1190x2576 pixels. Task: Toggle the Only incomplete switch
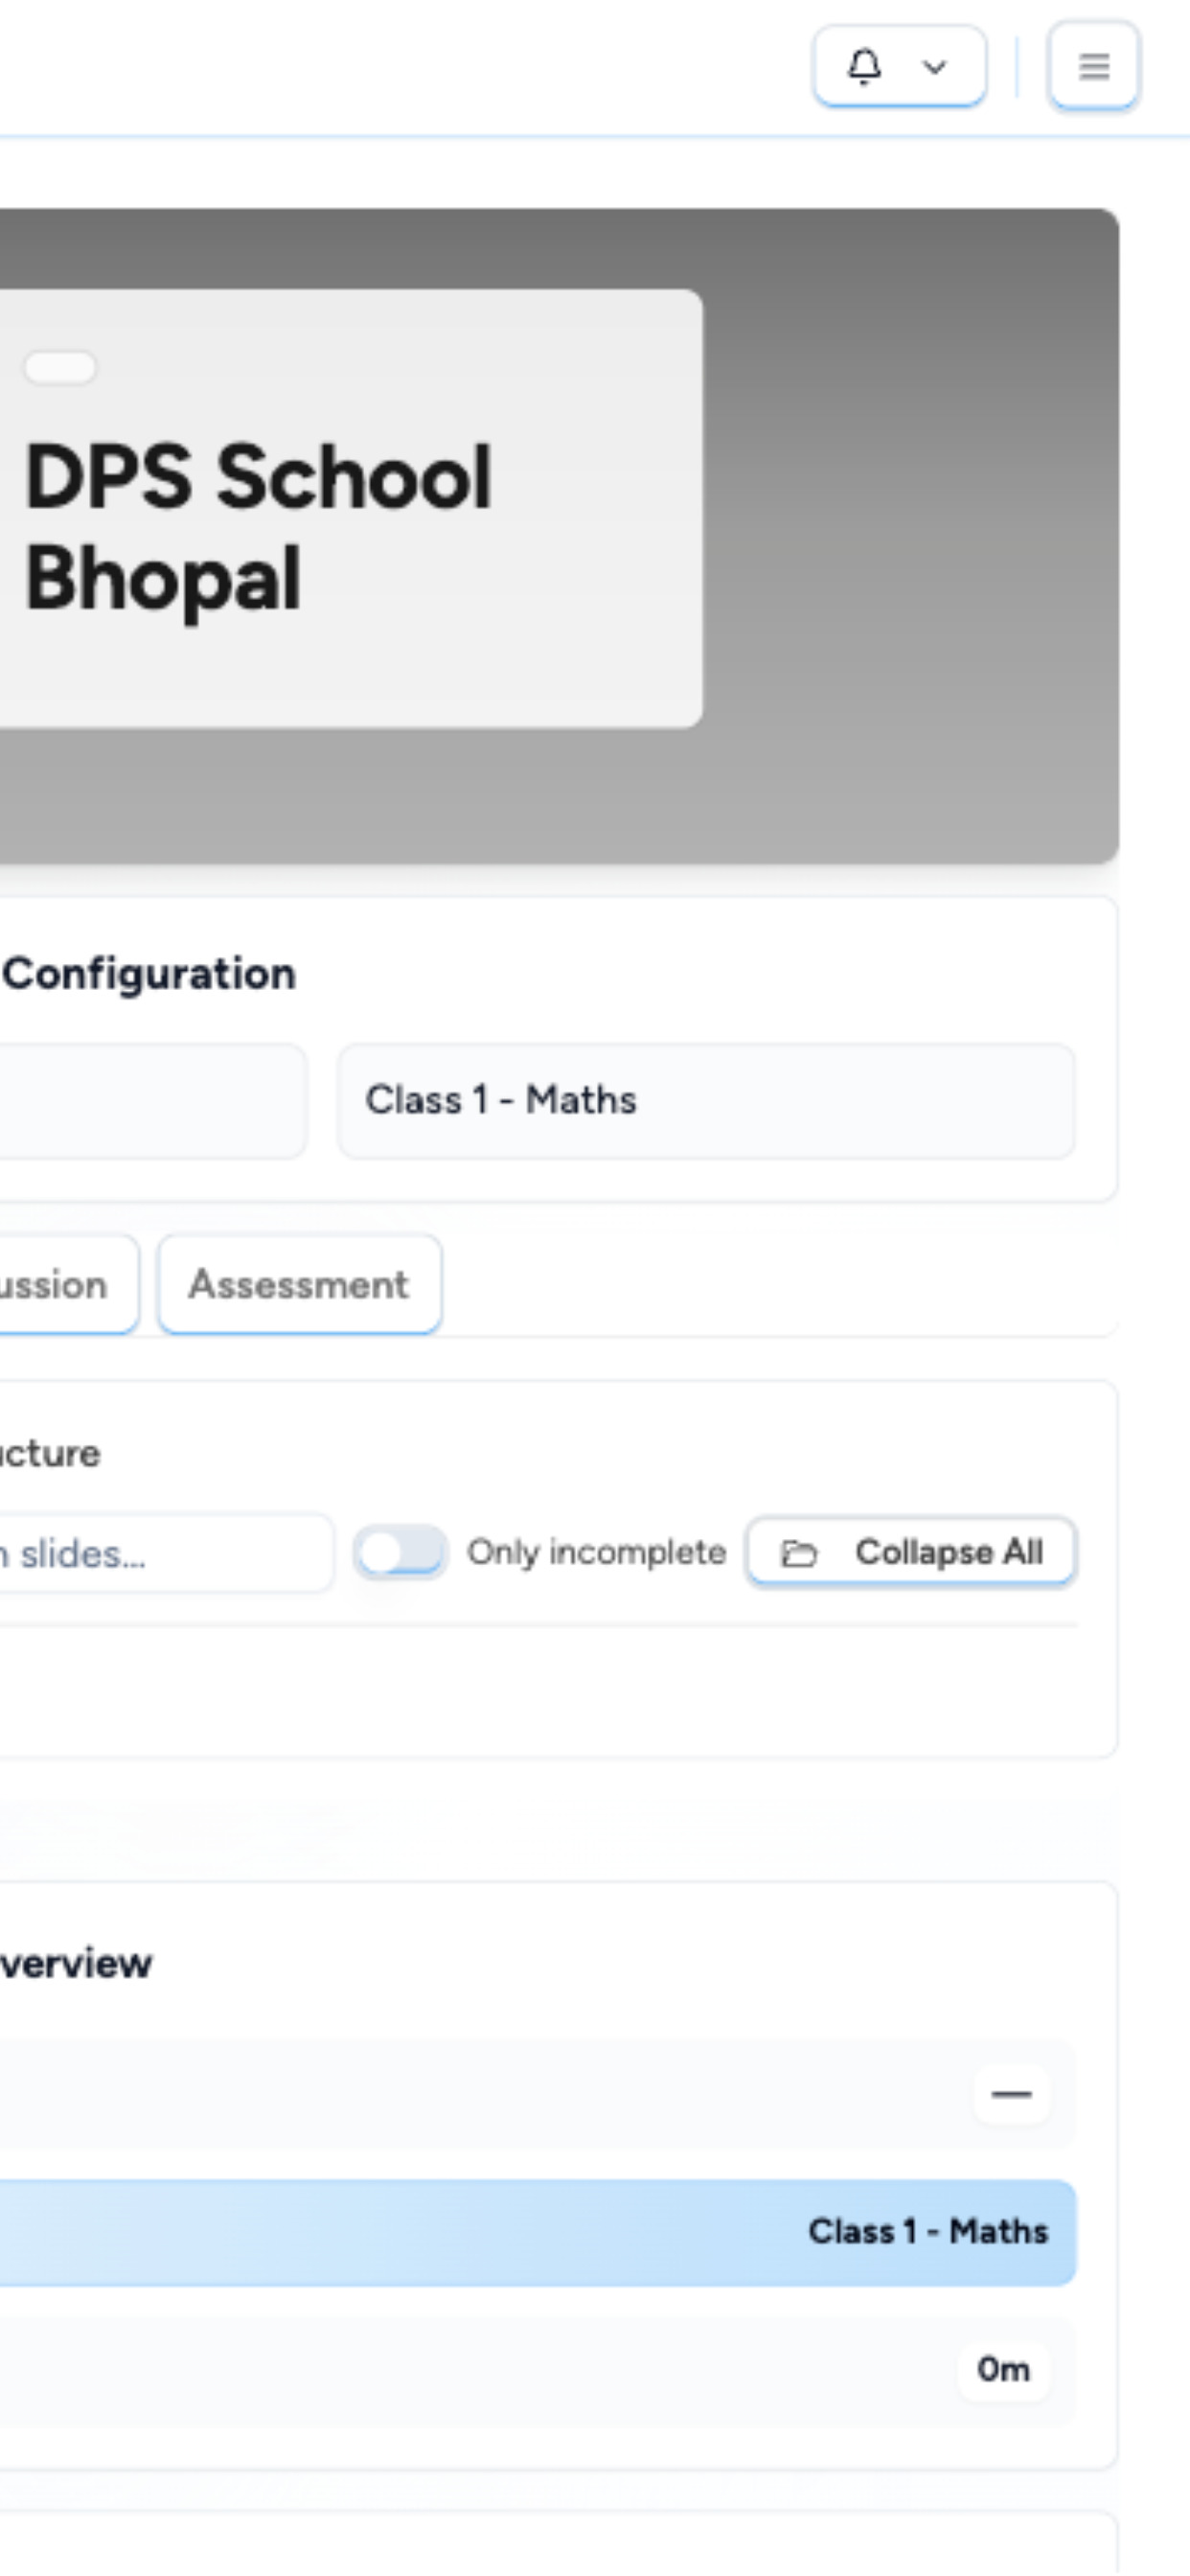(400, 1553)
